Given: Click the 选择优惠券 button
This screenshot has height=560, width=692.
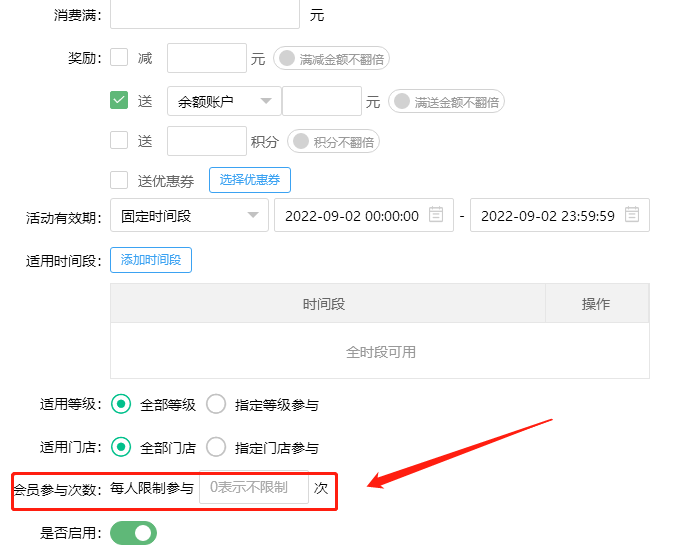Looking at the screenshot, I should (250, 180).
